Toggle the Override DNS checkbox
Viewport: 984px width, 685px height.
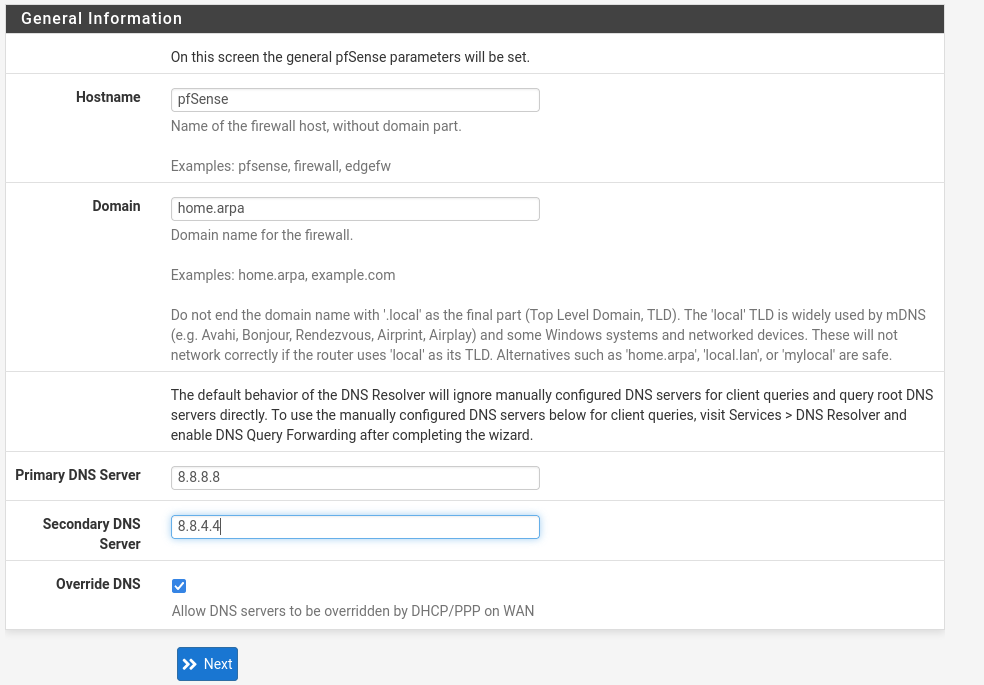(179, 586)
